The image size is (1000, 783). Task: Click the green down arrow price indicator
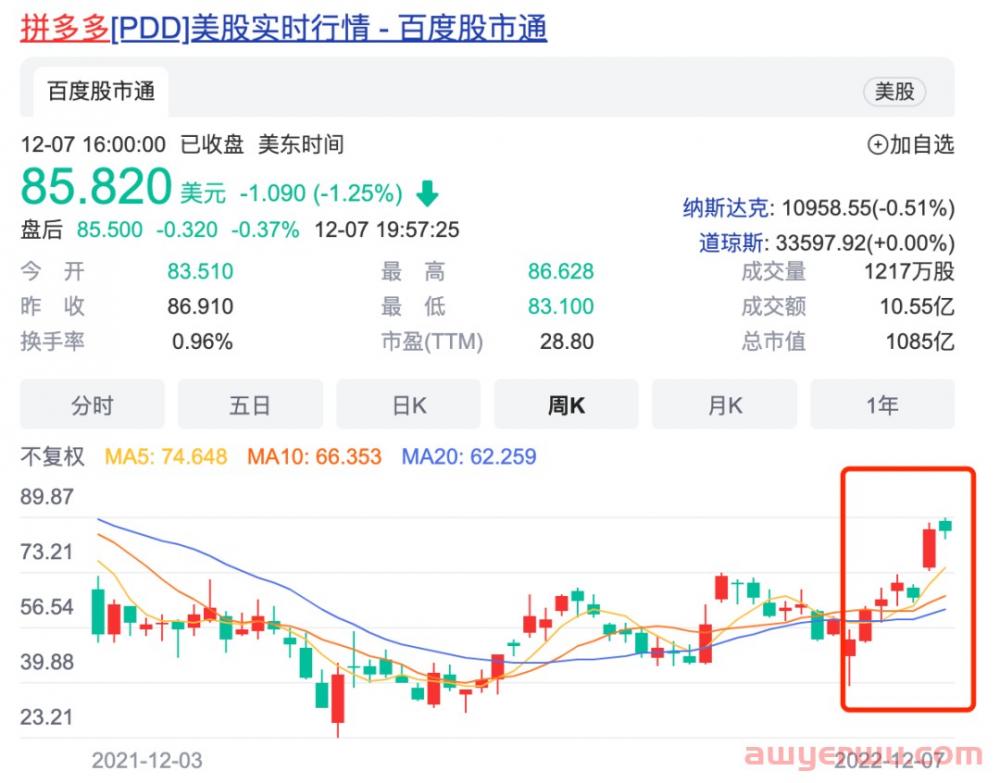click(x=428, y=192)
